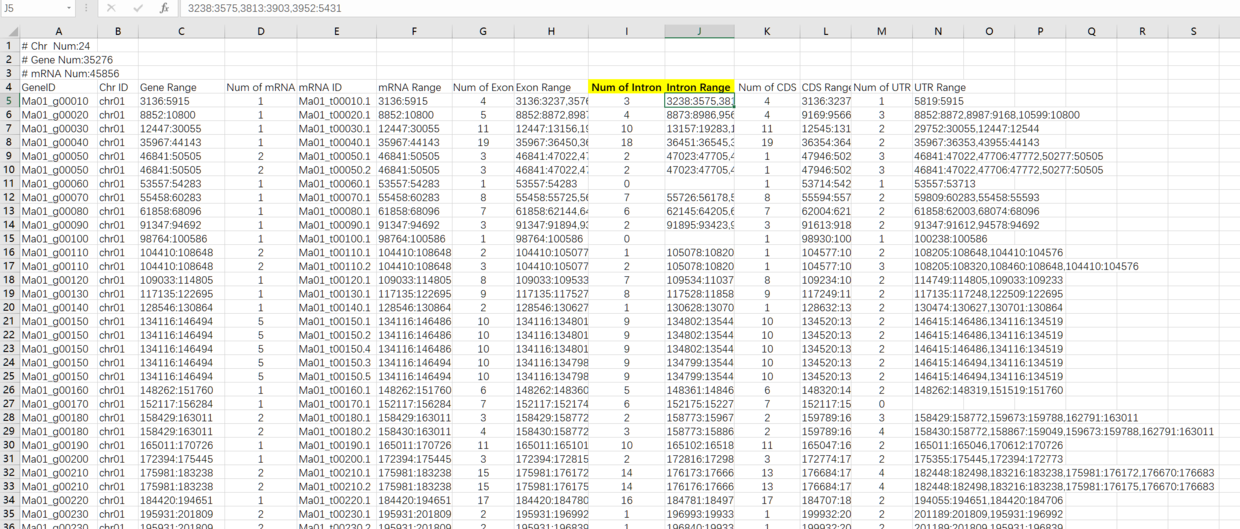Click cell '# mRNA Num:45856'
Screen dimensions: 1240x529
pos(58,73)
